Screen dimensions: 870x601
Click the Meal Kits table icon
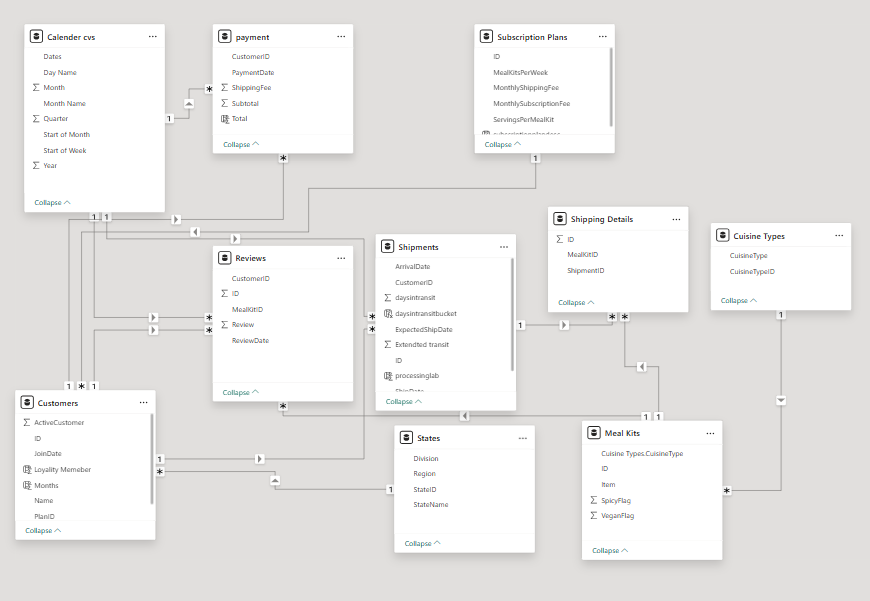(x=594, y=433)
